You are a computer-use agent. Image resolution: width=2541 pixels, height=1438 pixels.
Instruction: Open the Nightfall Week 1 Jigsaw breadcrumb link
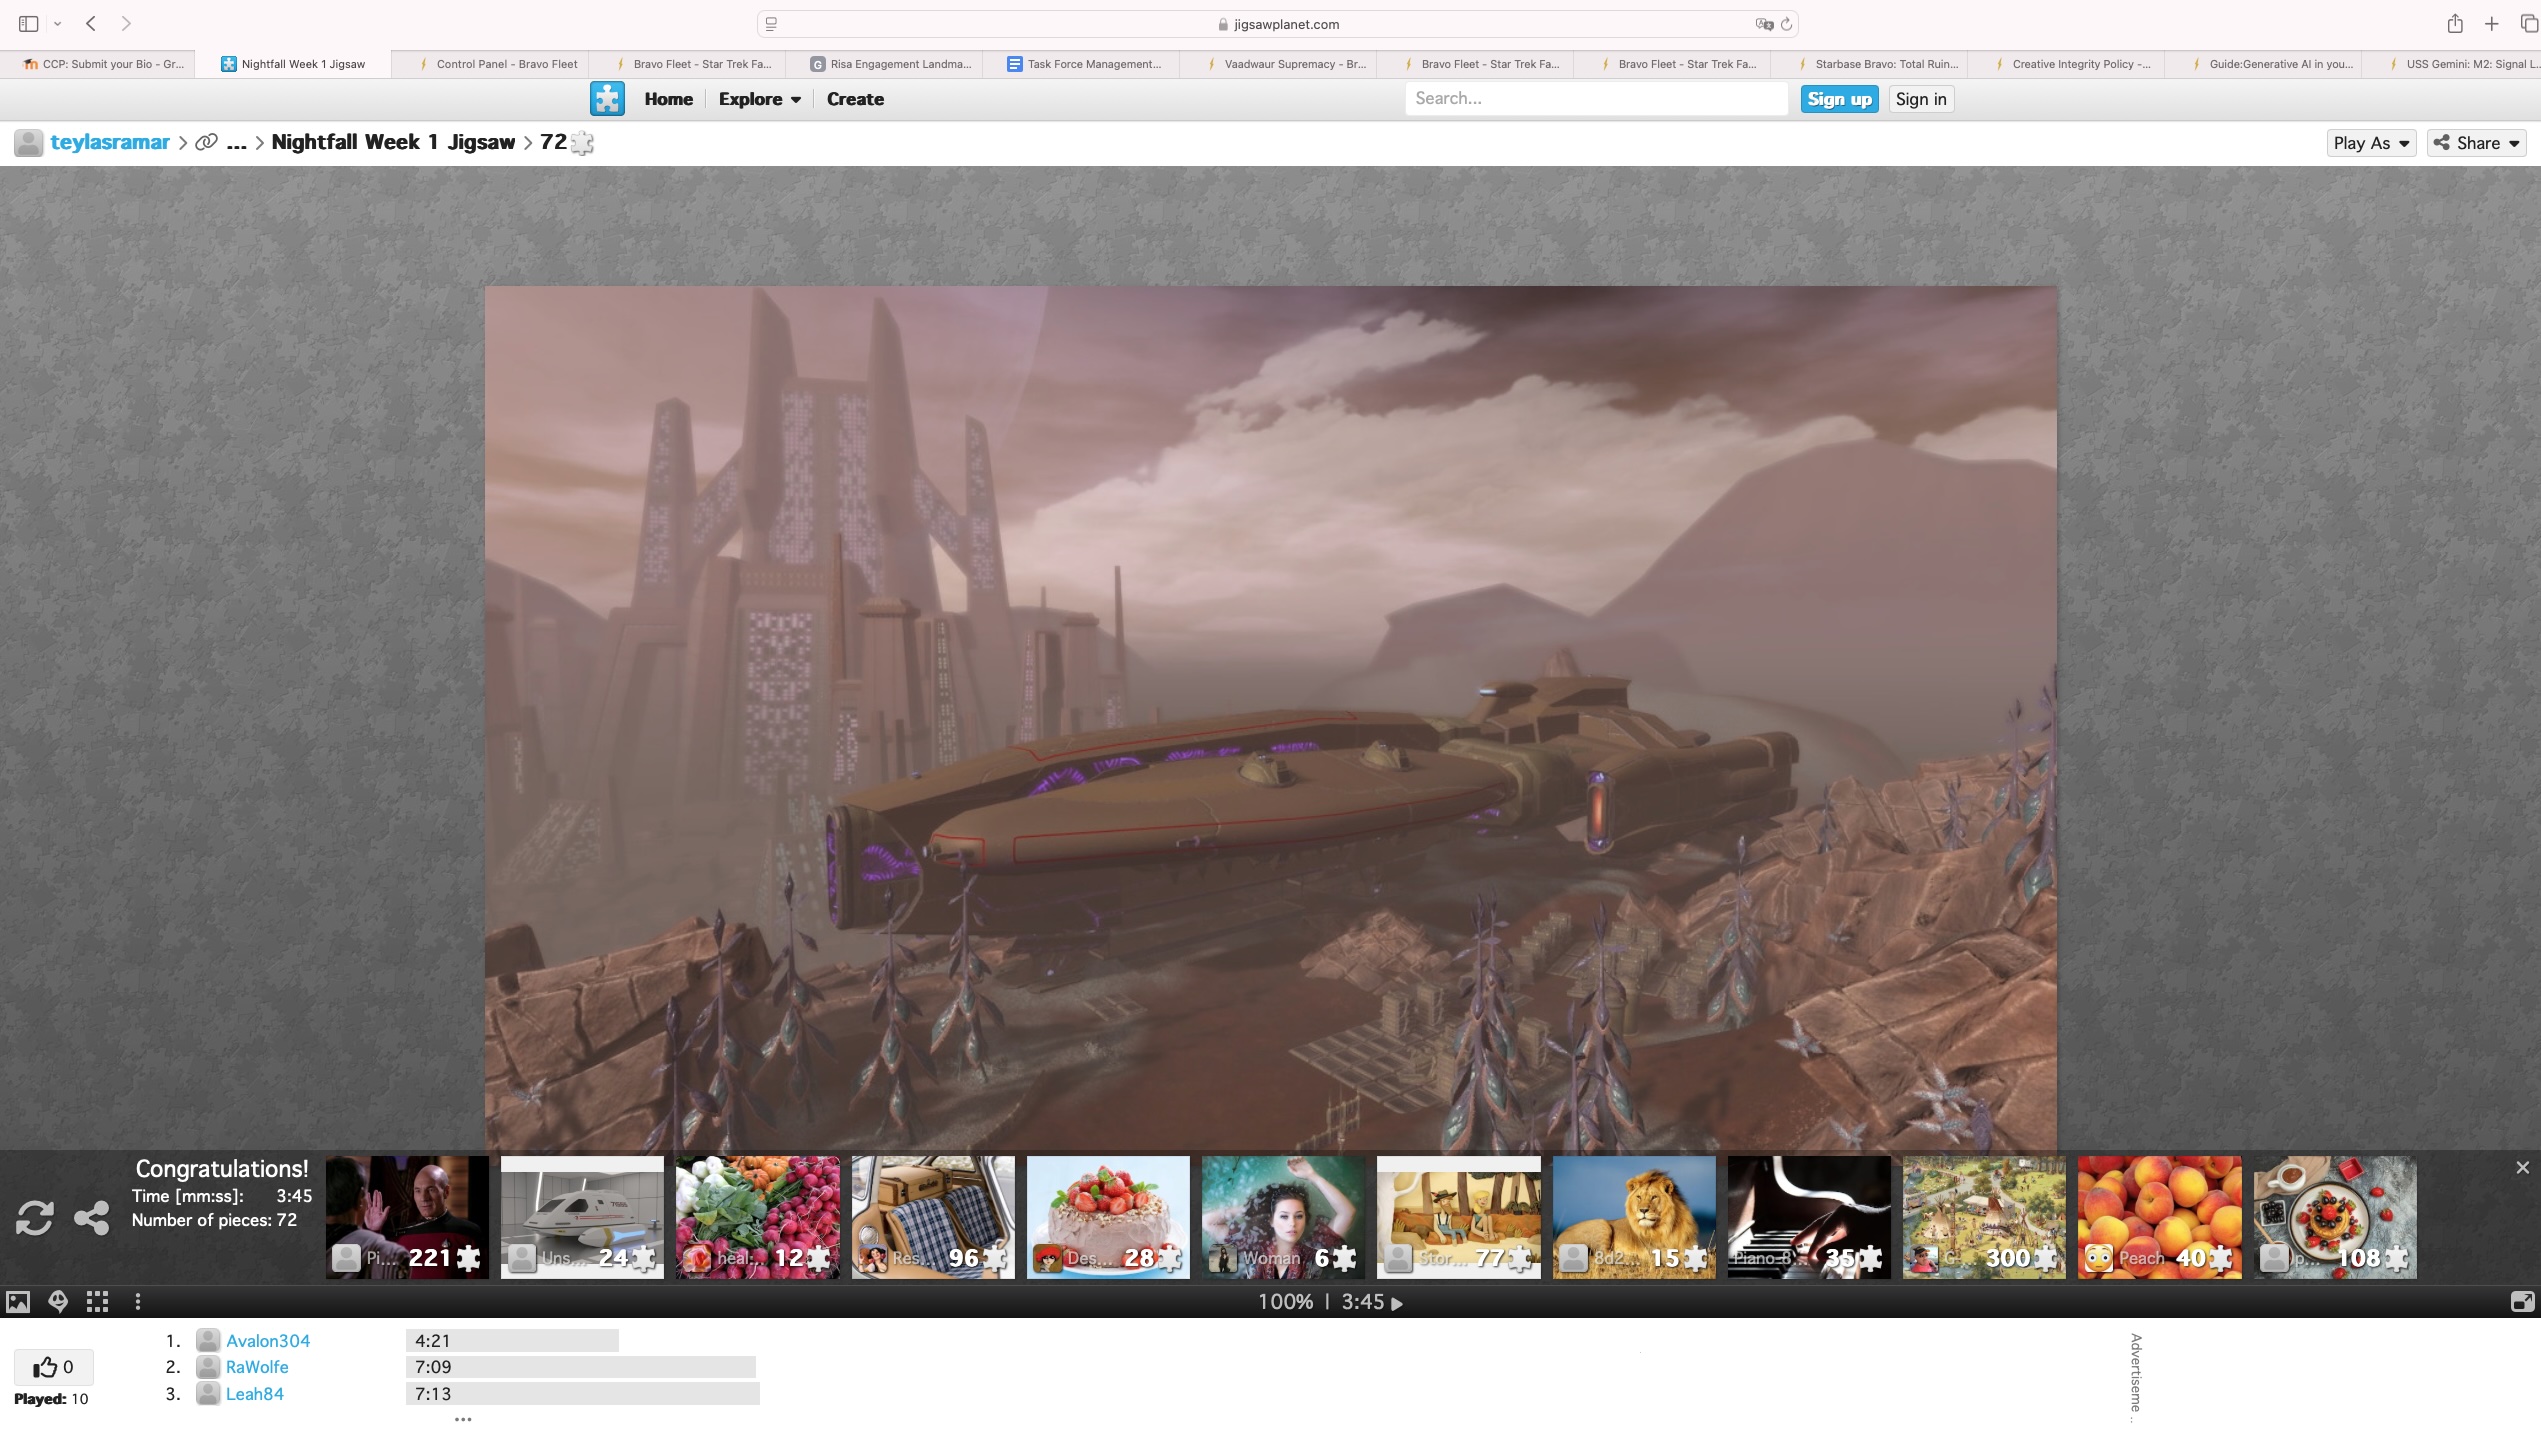click(393, 142)
